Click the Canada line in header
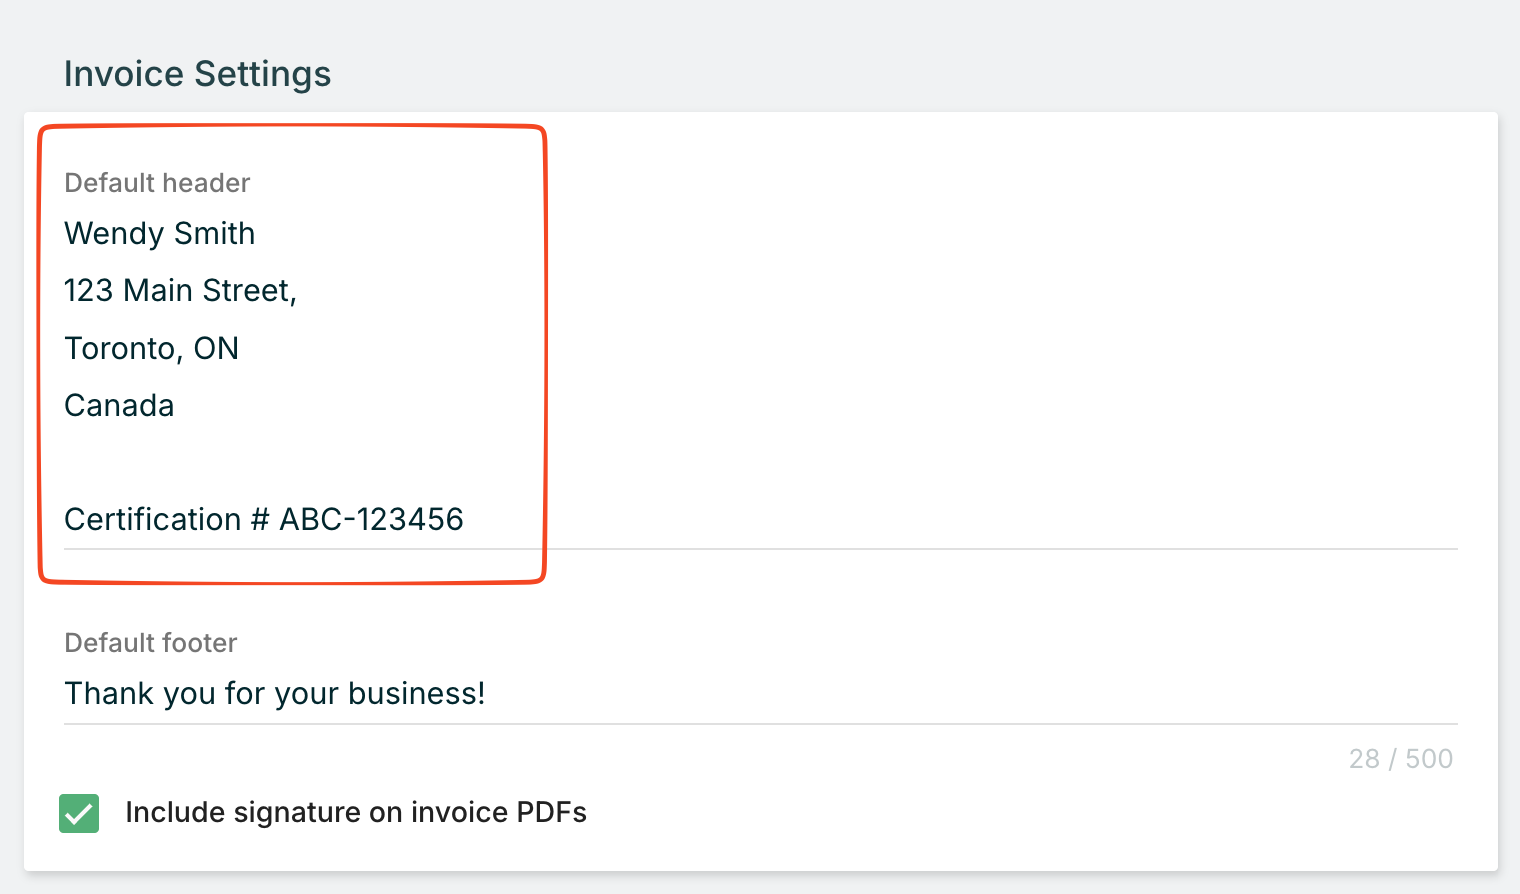 point(119,405)
